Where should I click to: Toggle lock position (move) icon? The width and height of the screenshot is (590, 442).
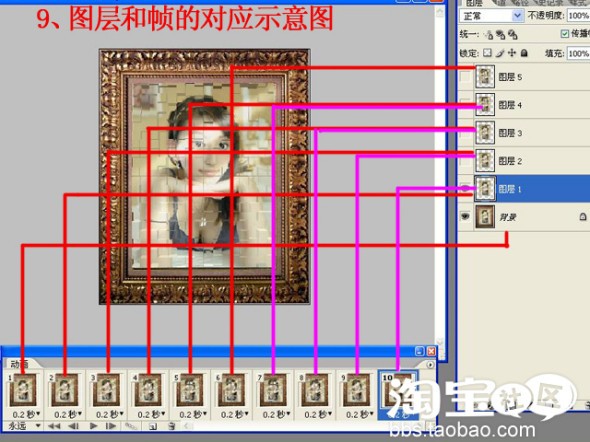point(512,53)
